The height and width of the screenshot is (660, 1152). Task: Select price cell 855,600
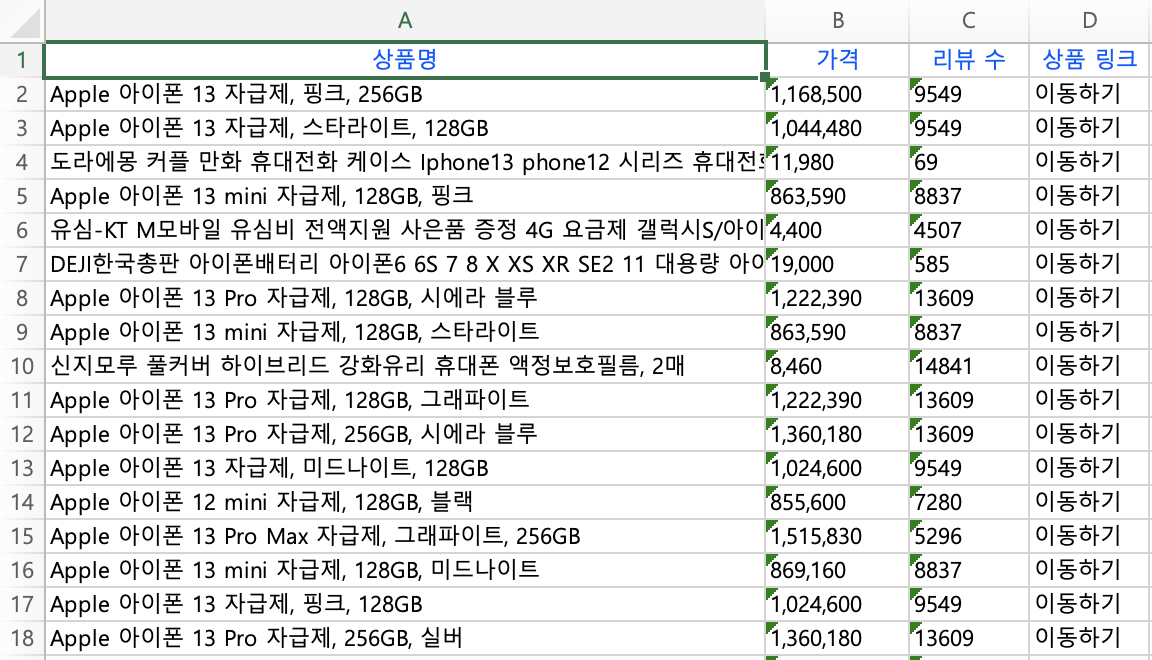[837, 501]
